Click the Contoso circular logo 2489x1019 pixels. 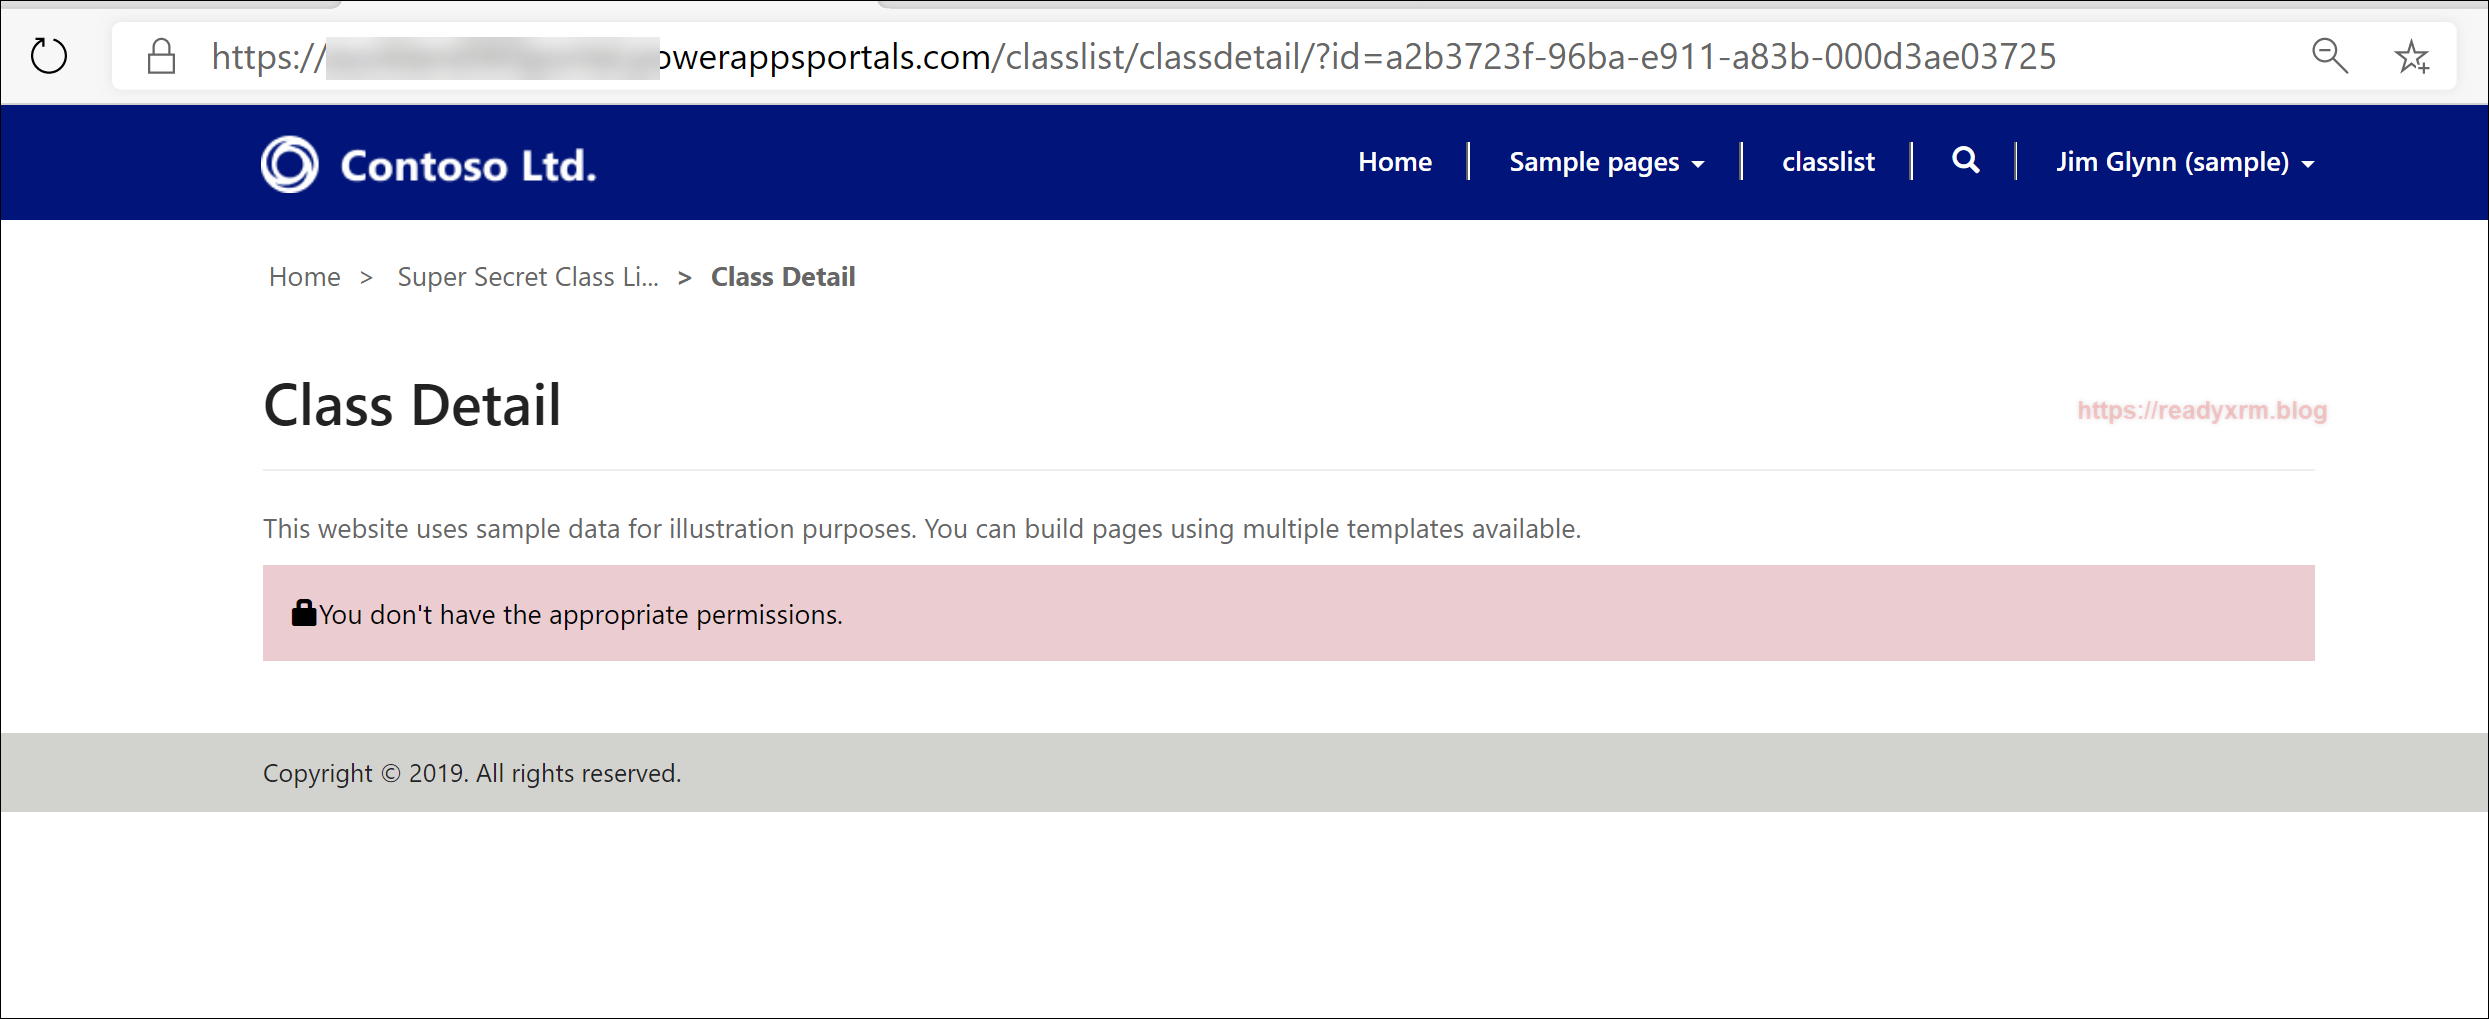[290, 164]
